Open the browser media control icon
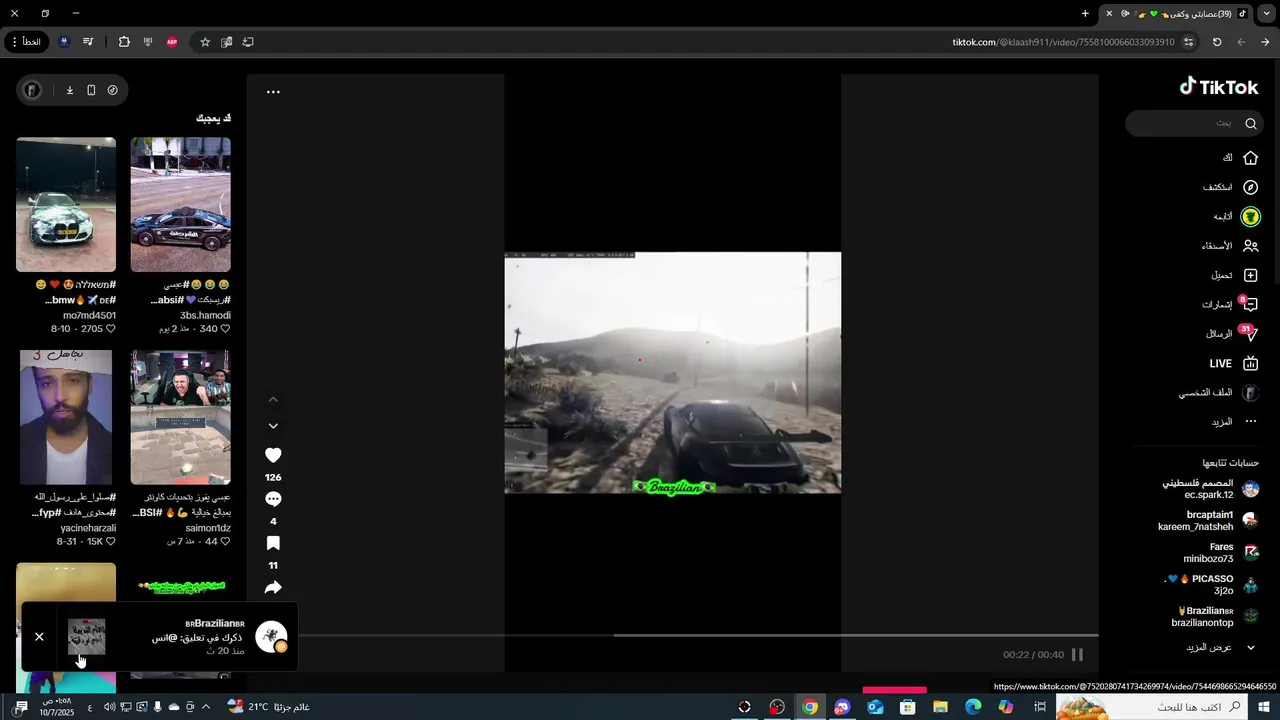The height and width of the screenshot is (720, 1280). pos(88,42)
